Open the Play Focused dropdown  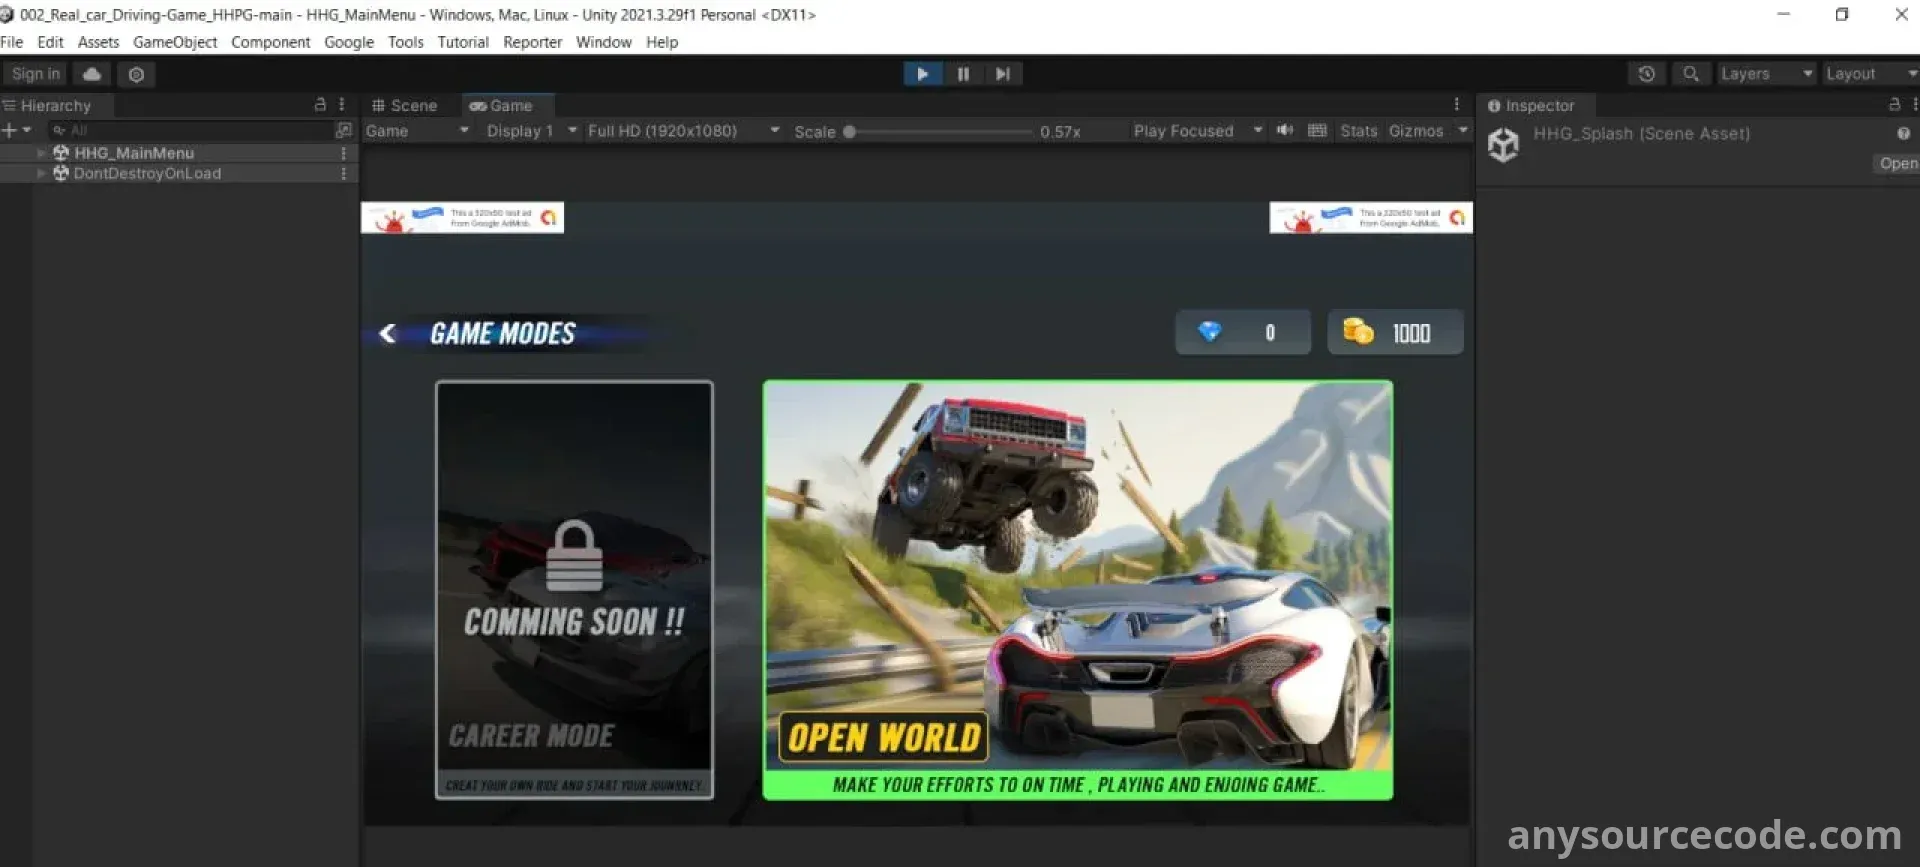(x=1197, y=131)
